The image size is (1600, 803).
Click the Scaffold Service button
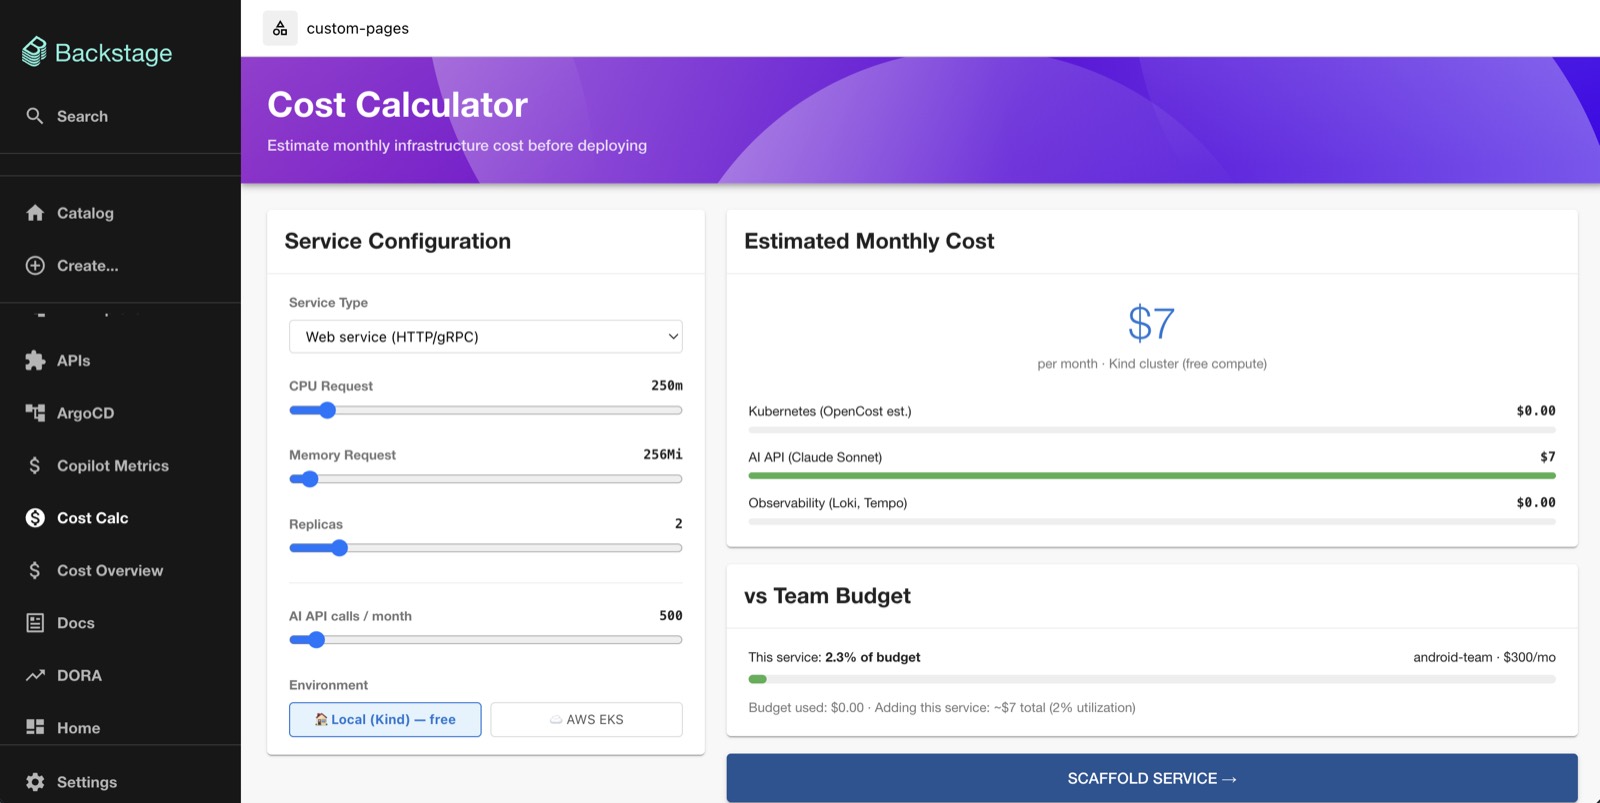click(1152, 778)
